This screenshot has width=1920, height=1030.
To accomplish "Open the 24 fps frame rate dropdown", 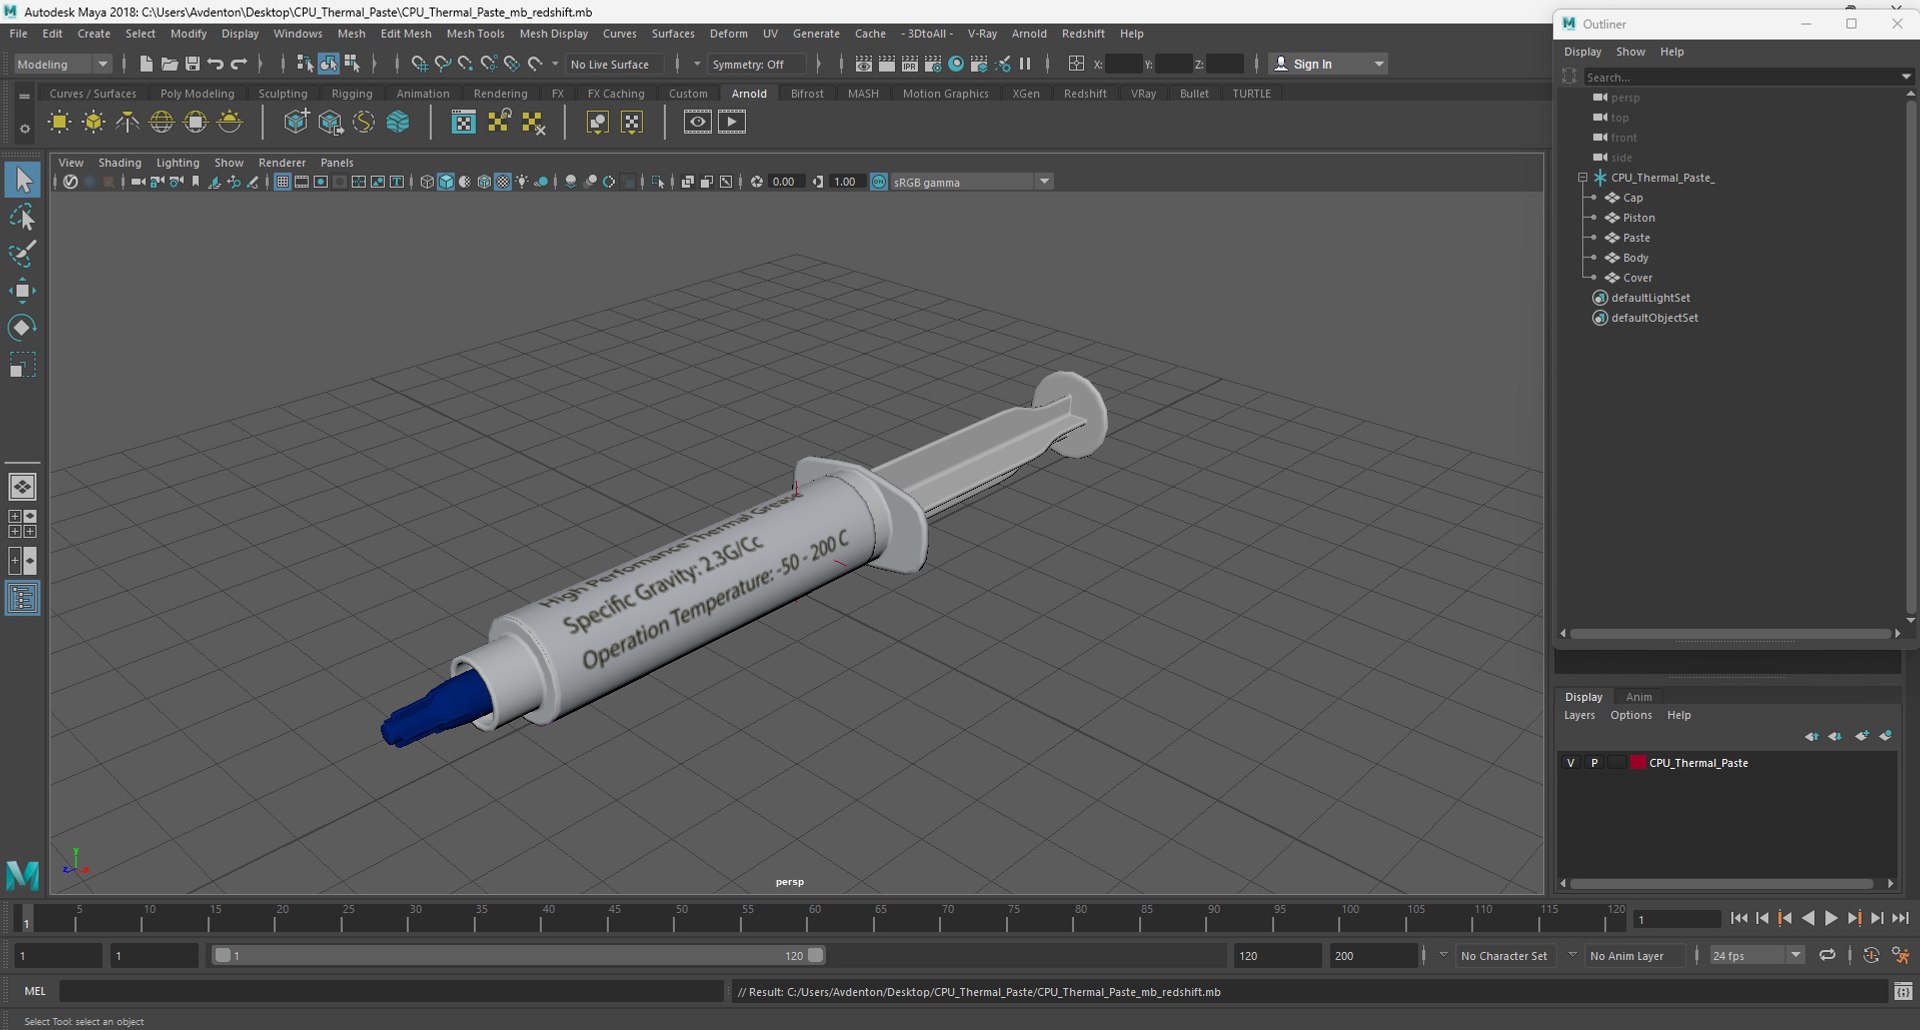I will [x=1756, y=956].
